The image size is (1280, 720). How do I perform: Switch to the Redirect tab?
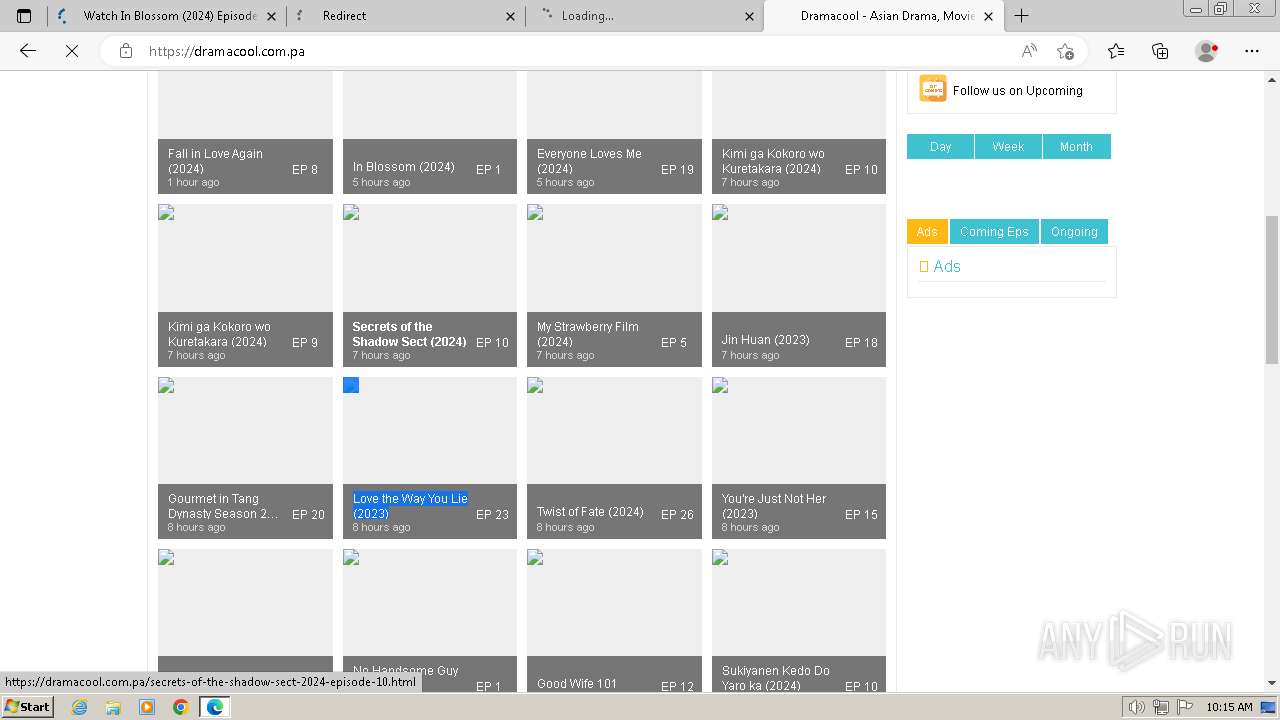[406, 16]
